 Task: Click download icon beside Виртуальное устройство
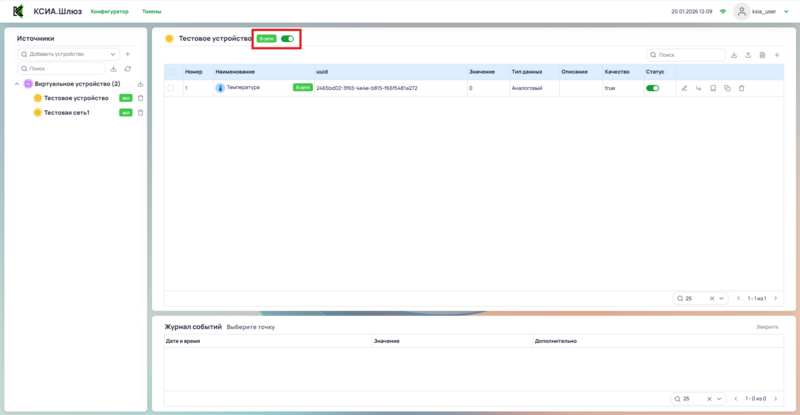tap(140, 84)
